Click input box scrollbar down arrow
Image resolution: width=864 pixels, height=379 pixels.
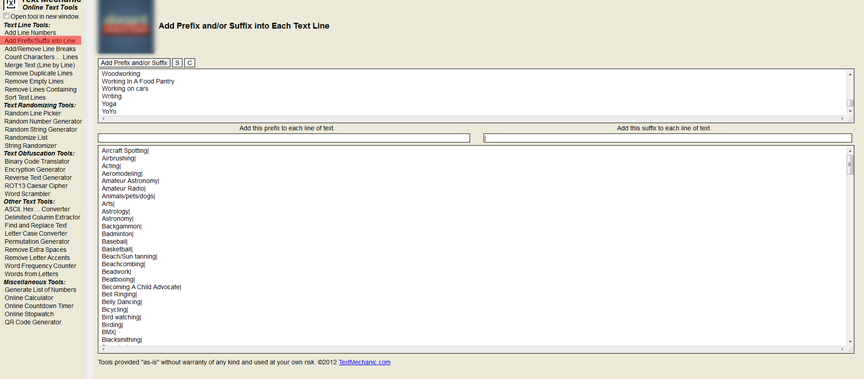[850, 111]
